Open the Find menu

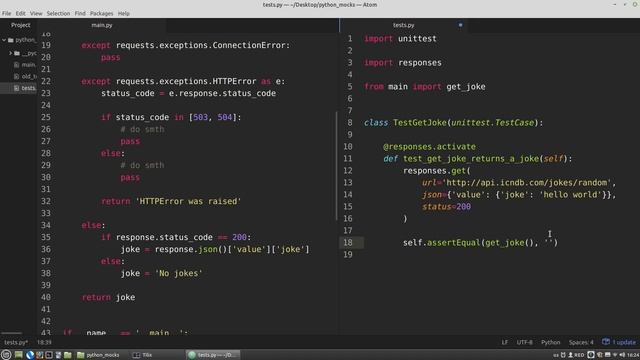[80, 13]
